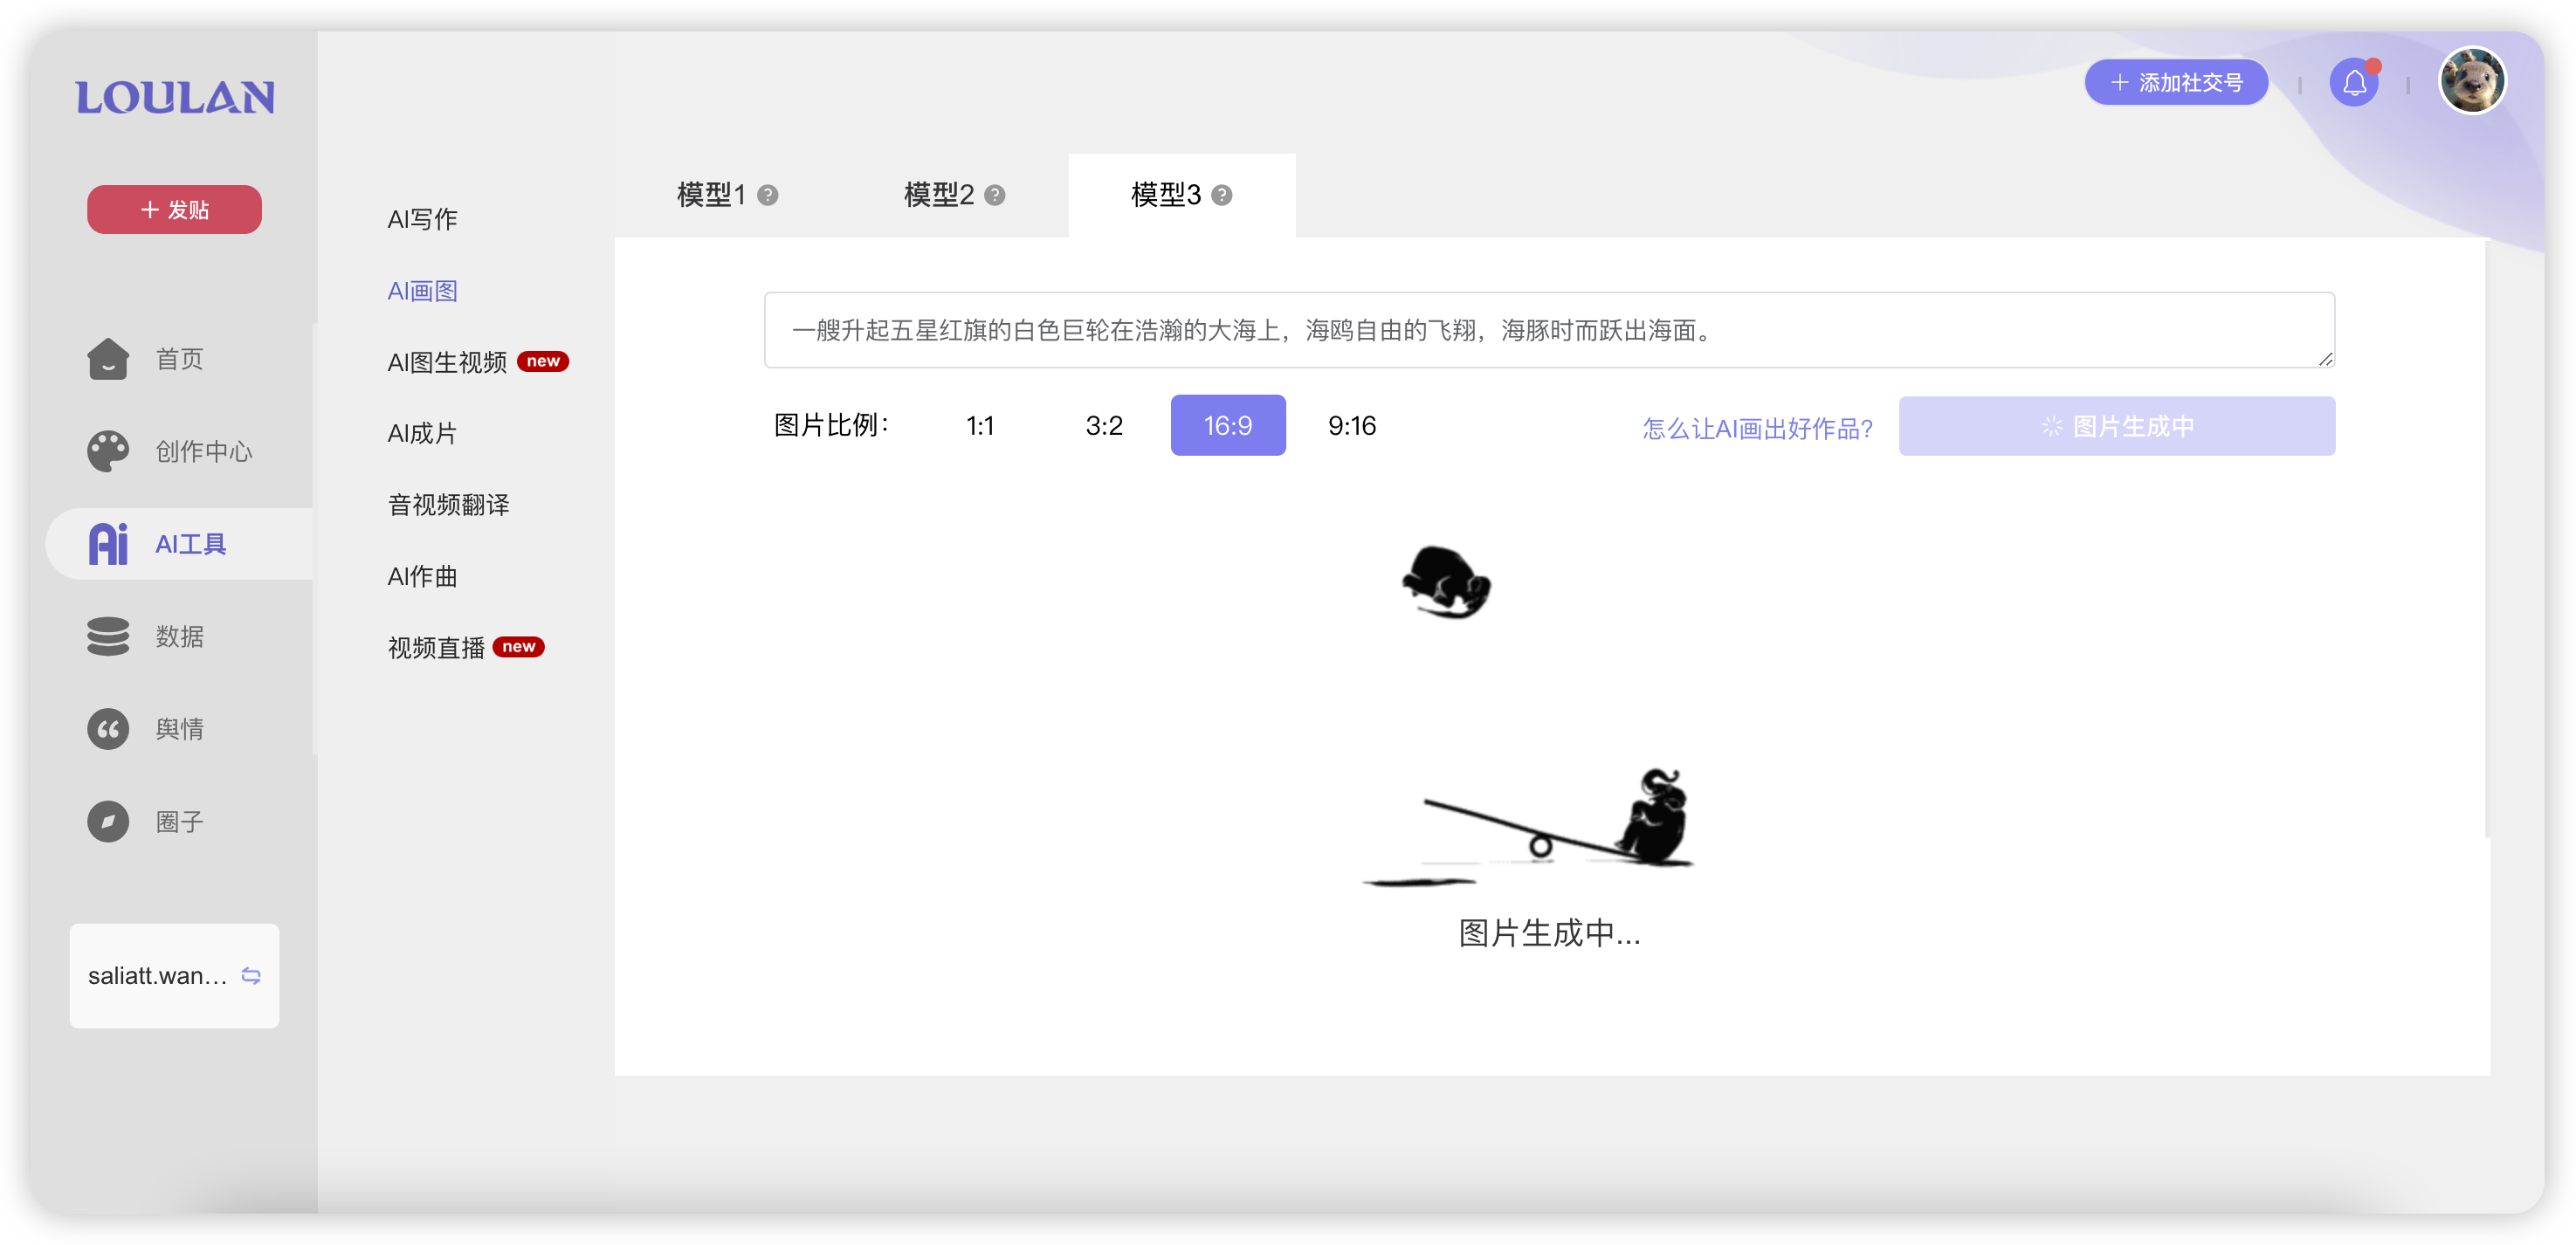Click the image prompt text field
The height and width of the screenshot is (1245, 2576).
click(x=1549, y=330)
